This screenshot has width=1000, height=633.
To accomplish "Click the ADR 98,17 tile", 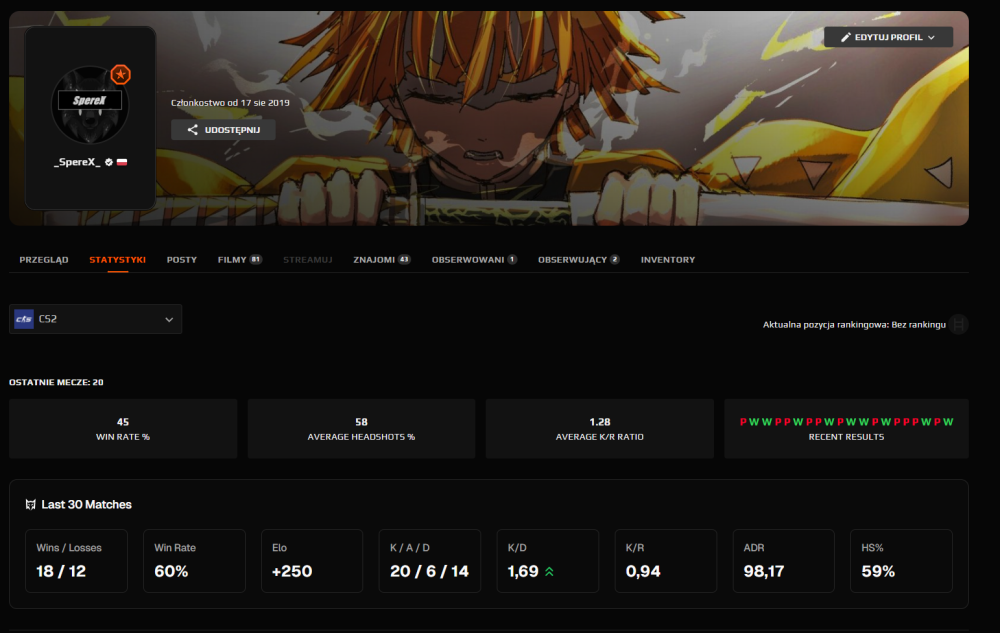I will (x=784, y=560).
